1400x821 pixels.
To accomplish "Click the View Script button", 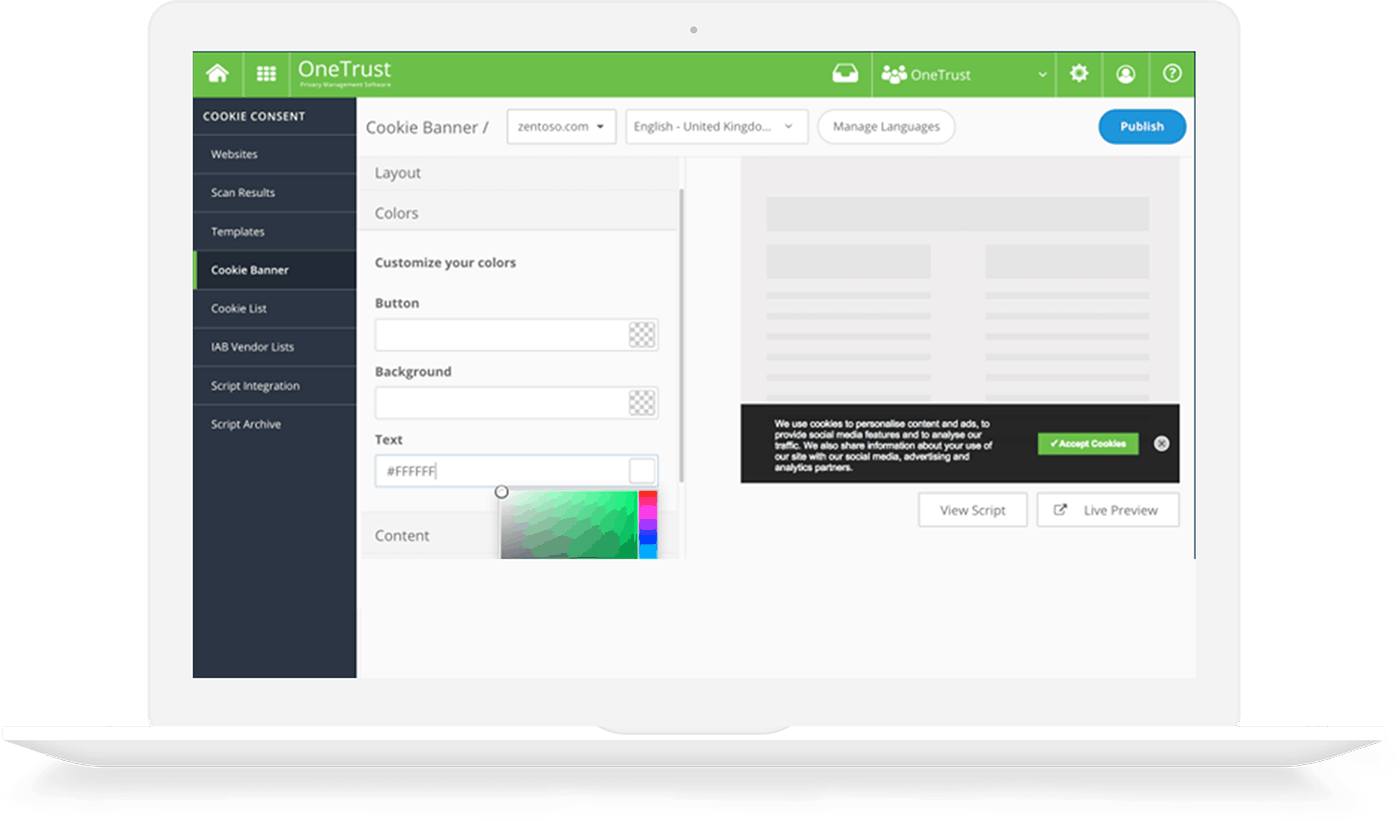I will (x=973, y=510).
